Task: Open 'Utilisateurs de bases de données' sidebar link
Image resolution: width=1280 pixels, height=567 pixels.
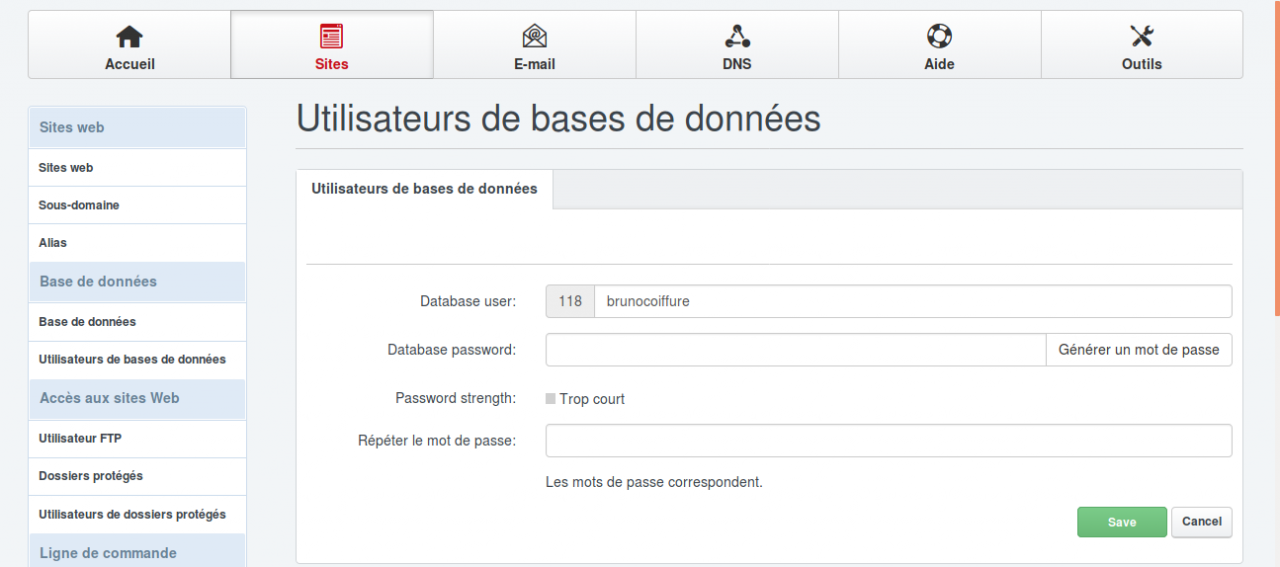Action: 132,359
